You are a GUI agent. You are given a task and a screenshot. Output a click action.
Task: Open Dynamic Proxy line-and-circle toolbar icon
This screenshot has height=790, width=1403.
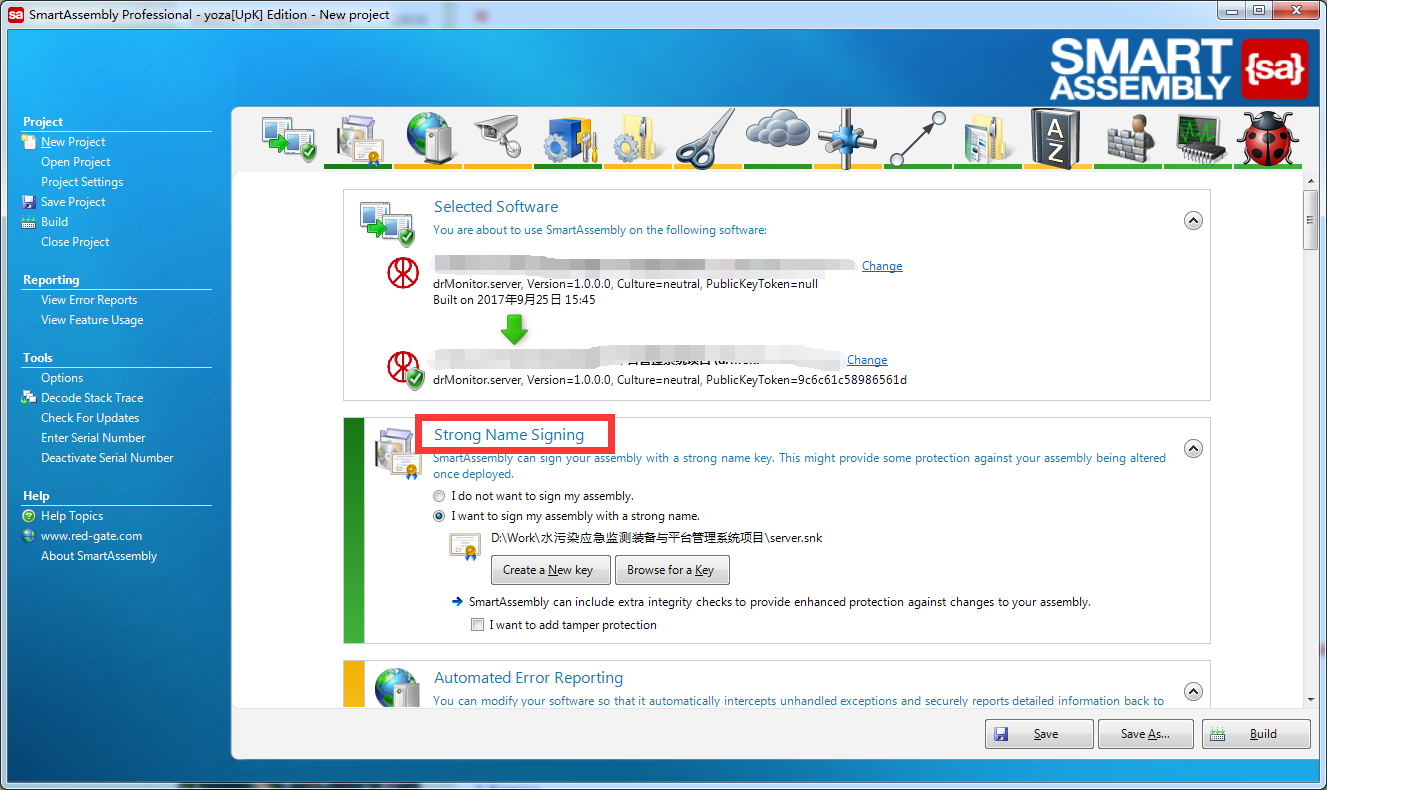917,138
